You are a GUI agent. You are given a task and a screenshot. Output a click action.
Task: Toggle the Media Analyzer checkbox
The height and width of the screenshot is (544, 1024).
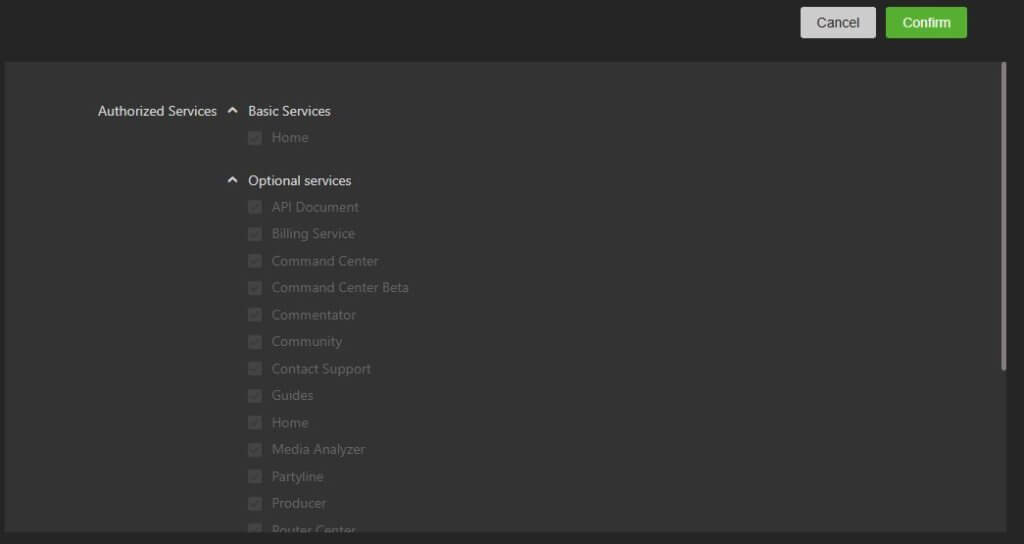click(x=255, y=450)
